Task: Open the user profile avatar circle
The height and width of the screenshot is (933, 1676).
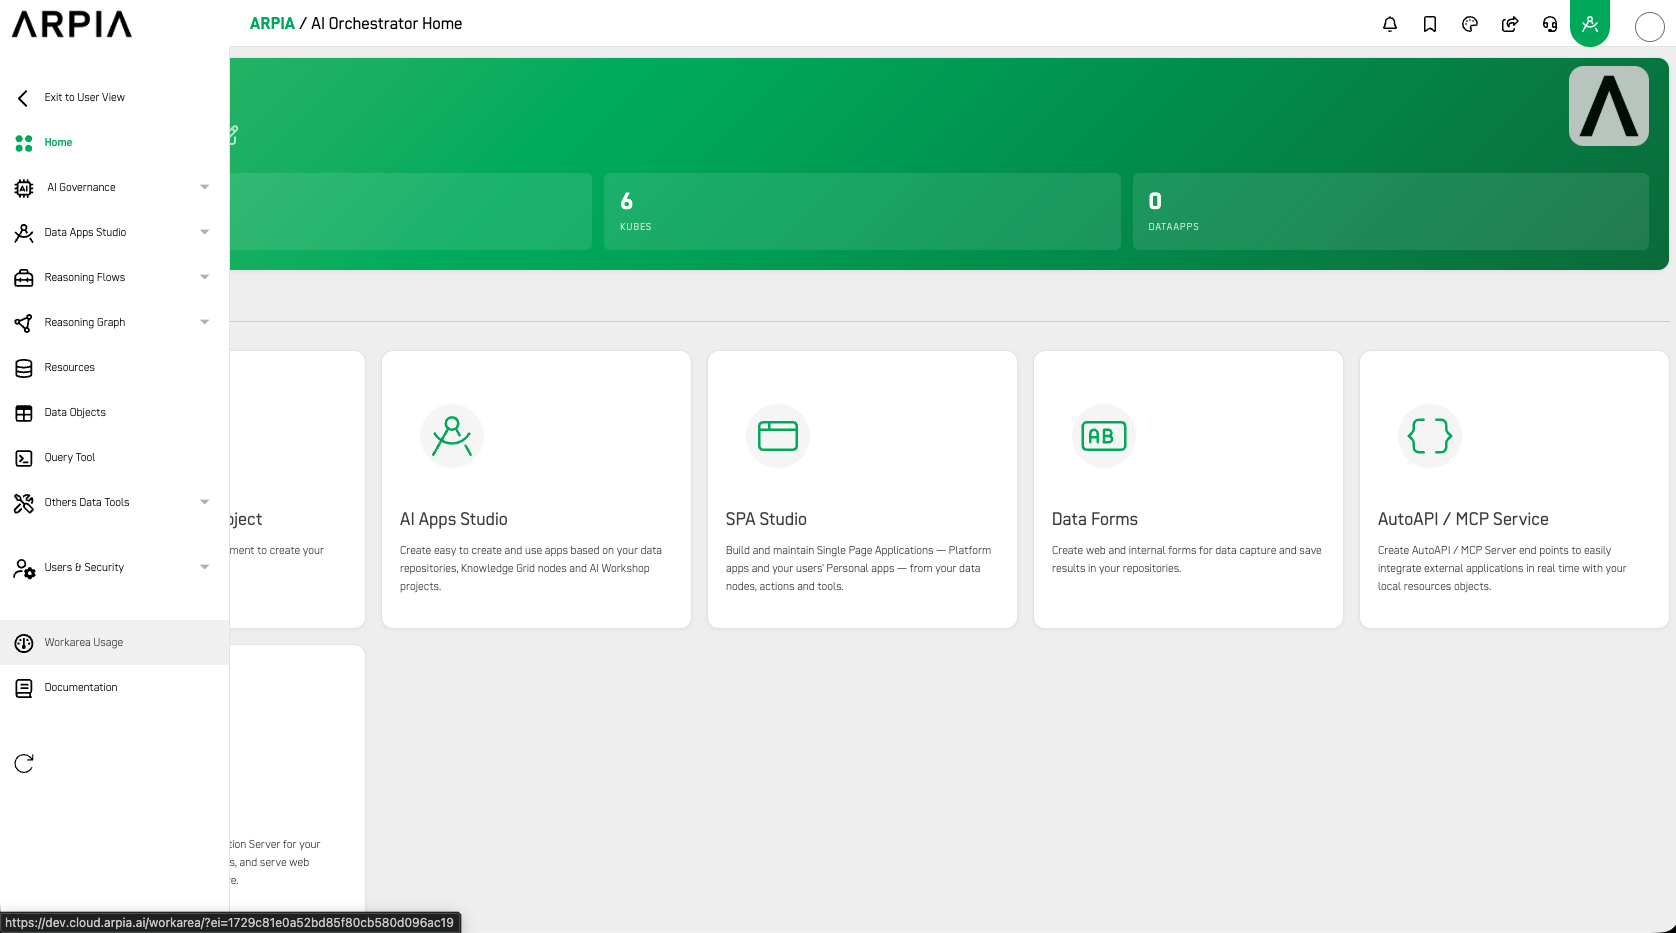Action: click(x=1650, y=27)
